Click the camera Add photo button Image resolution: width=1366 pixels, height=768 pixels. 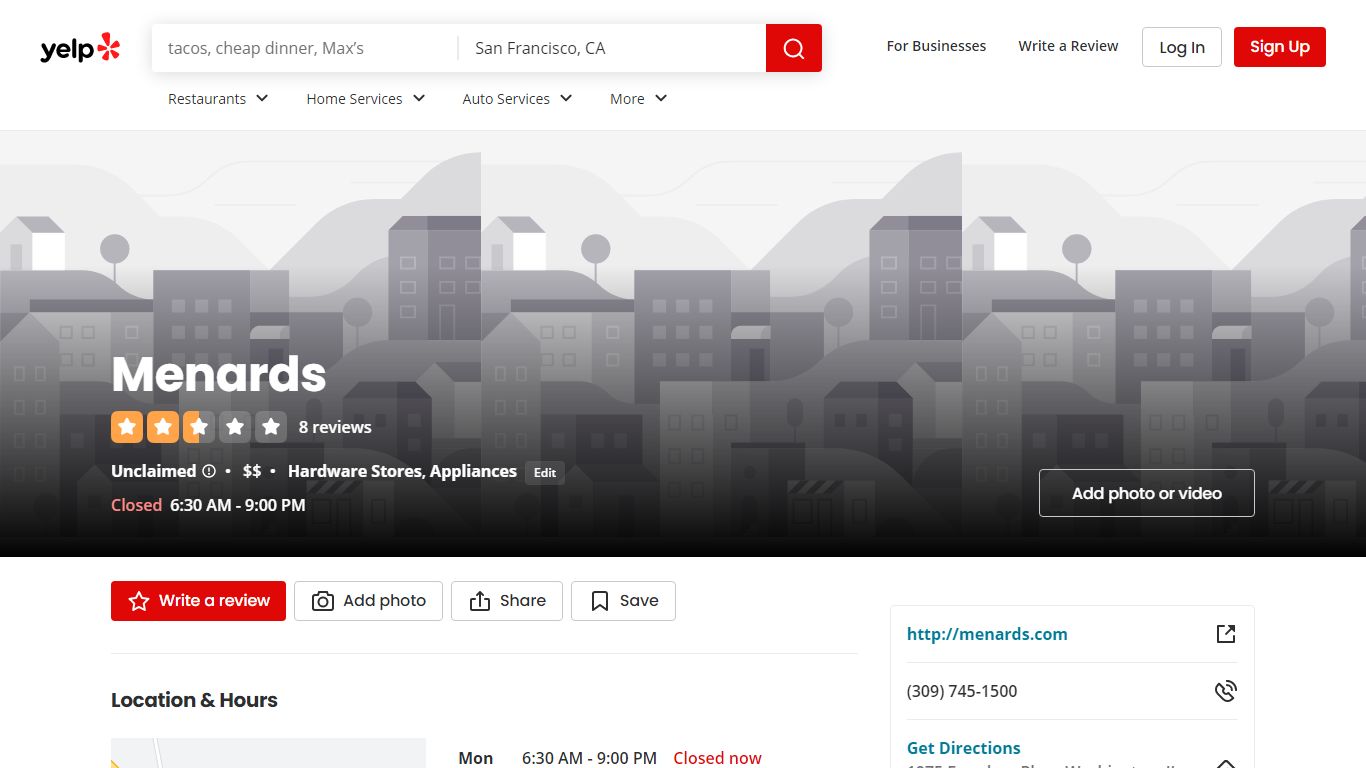click(368, 601)
